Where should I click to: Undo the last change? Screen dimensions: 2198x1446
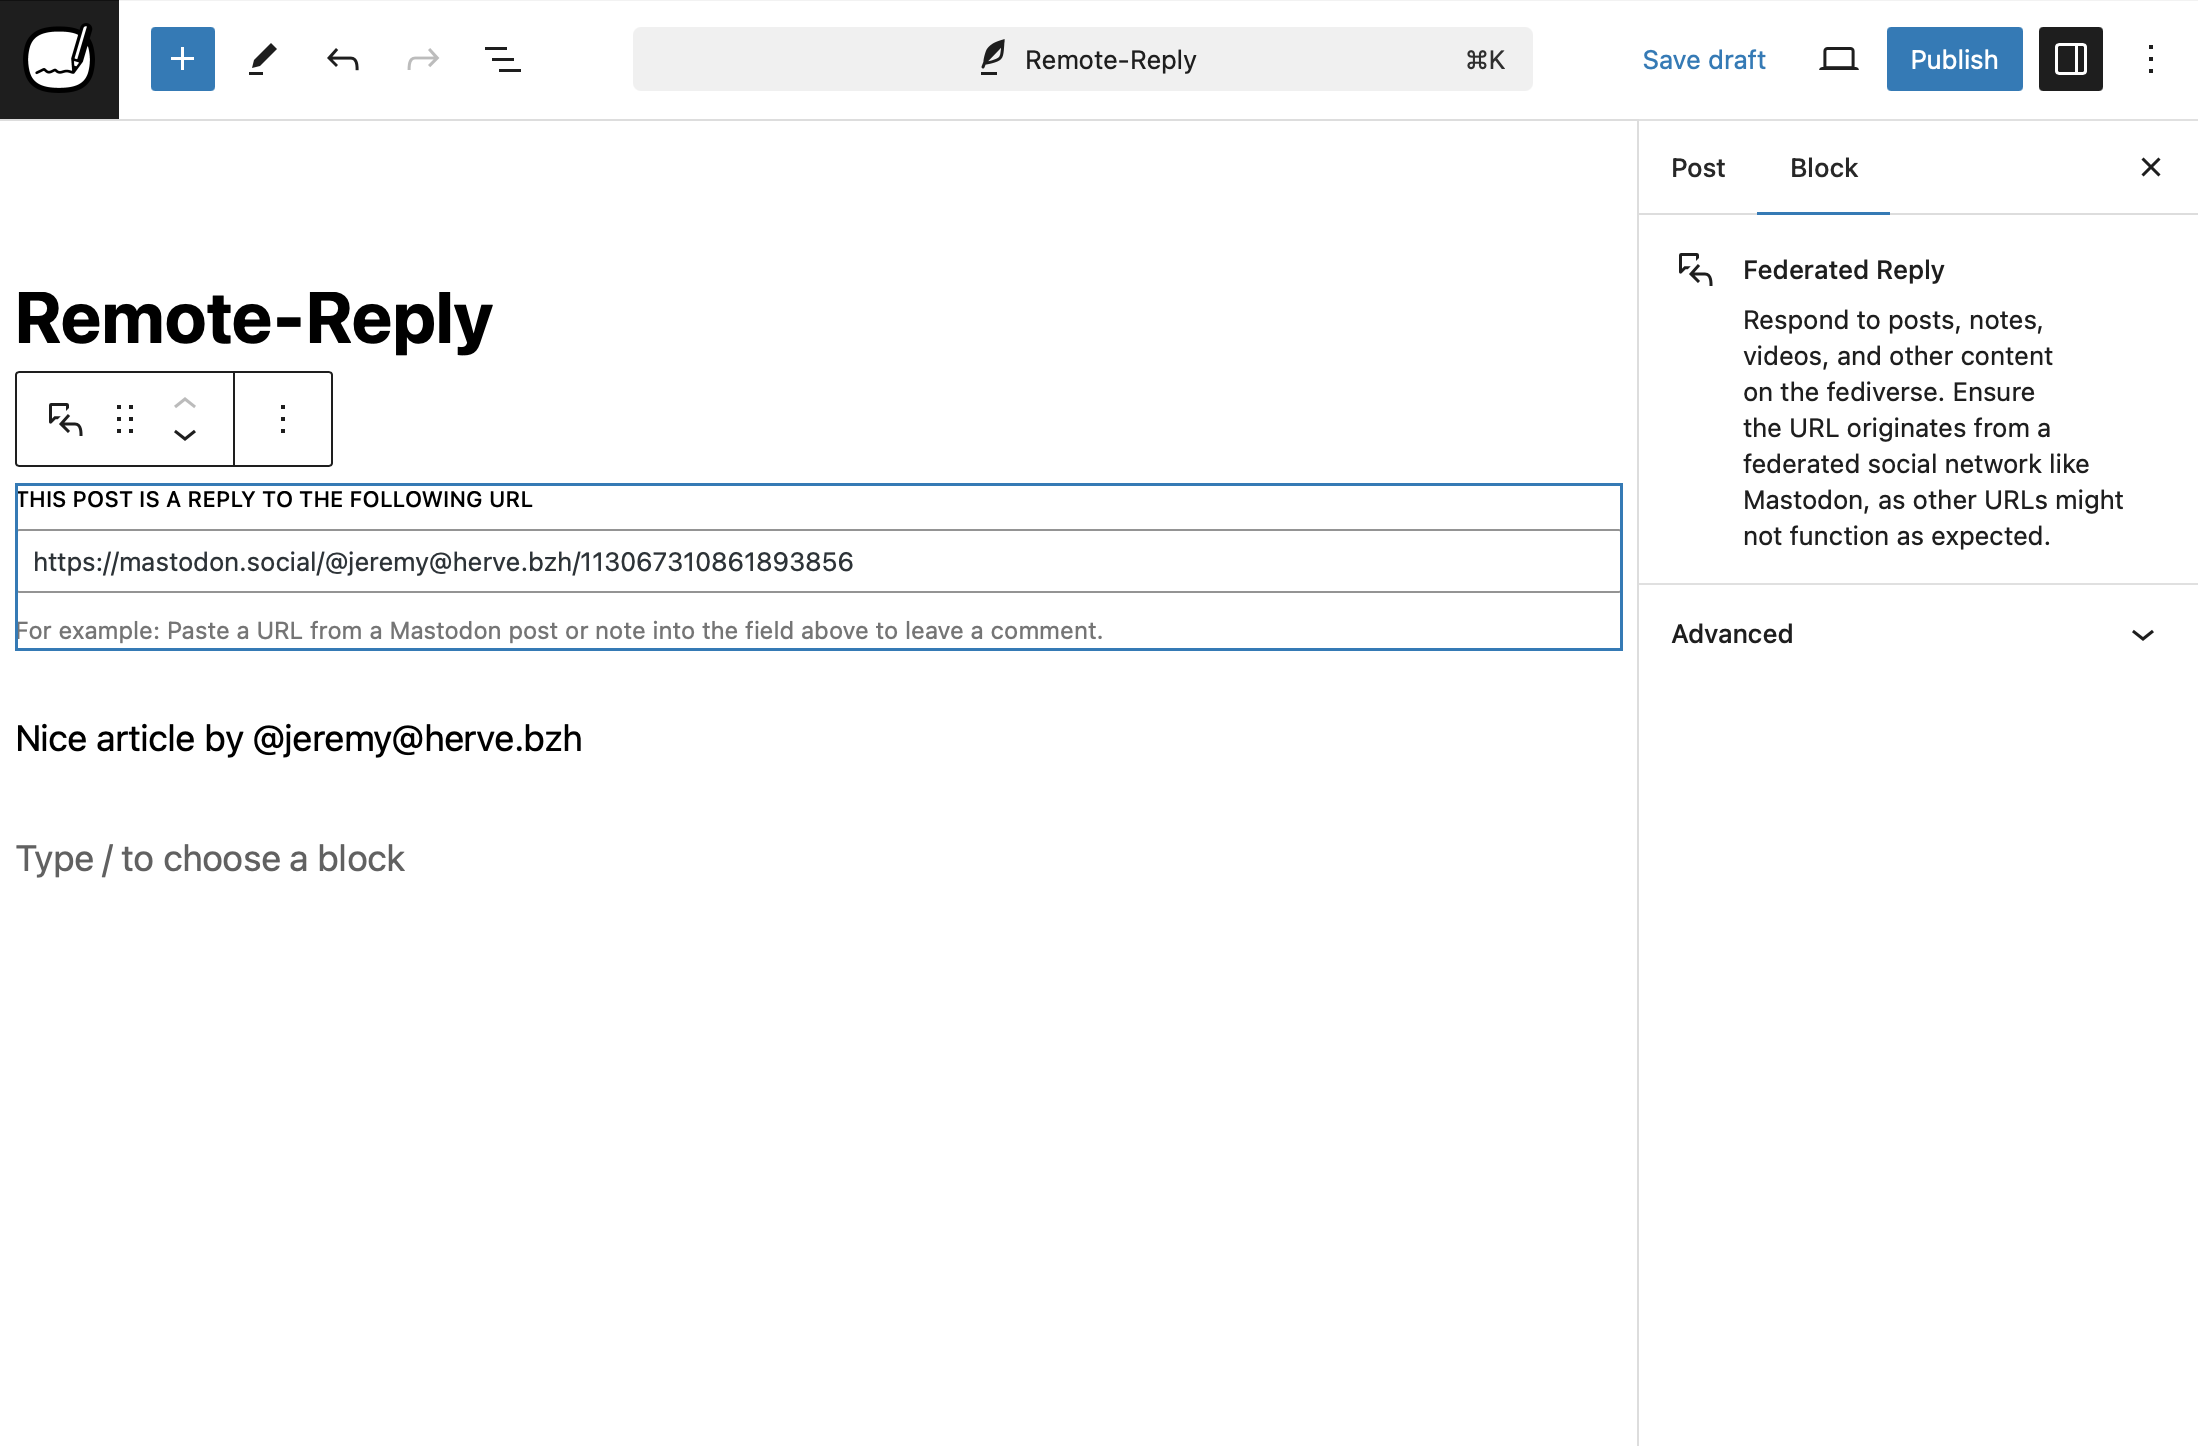(343, 59)
